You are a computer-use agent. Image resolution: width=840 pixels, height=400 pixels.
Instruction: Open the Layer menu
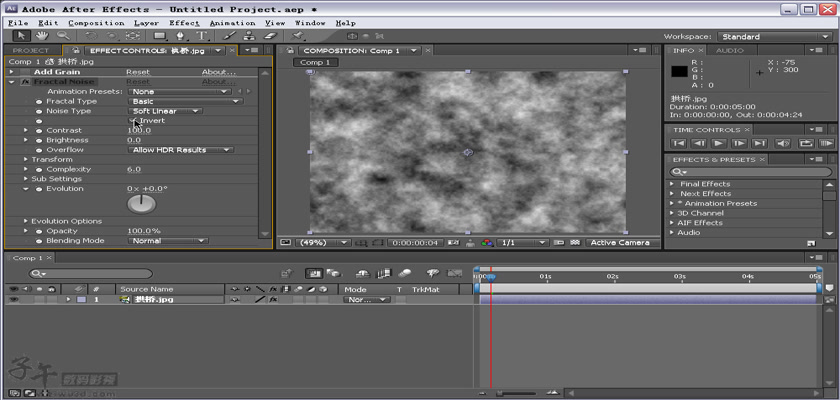[146, 23]
